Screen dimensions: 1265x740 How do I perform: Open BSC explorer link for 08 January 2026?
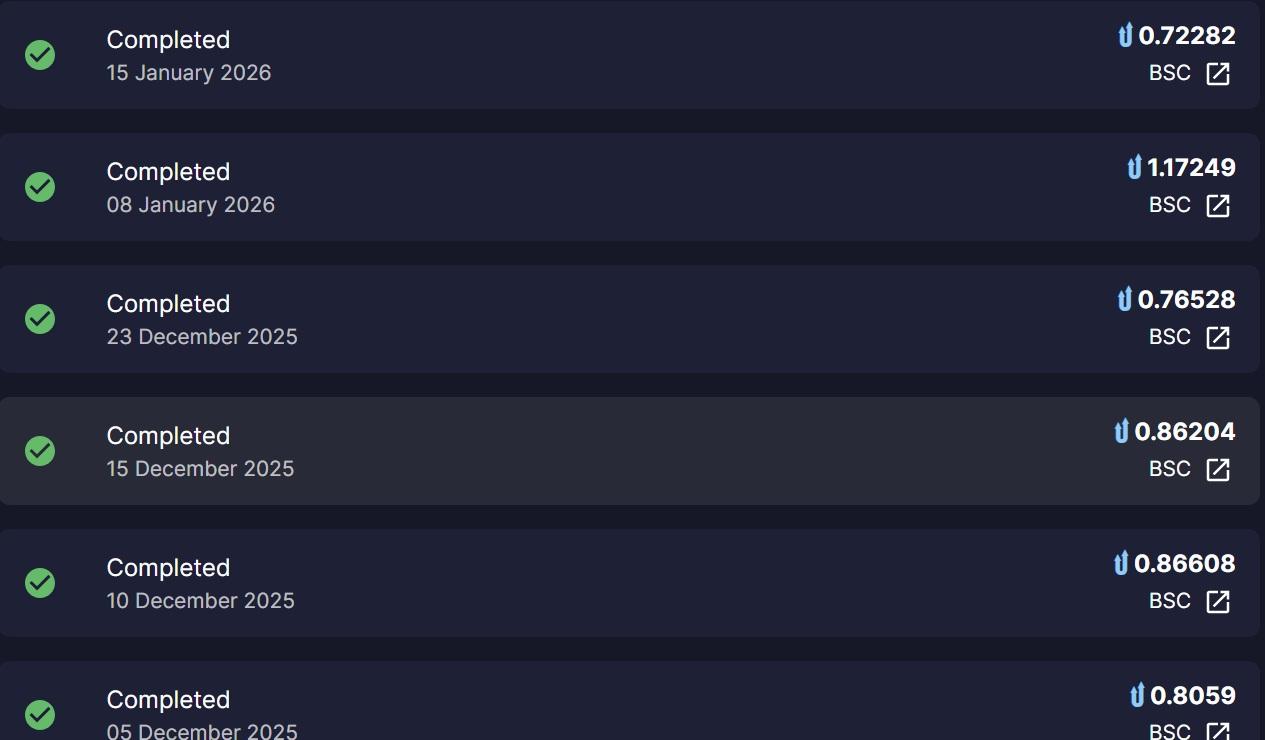pos(1218,206)
